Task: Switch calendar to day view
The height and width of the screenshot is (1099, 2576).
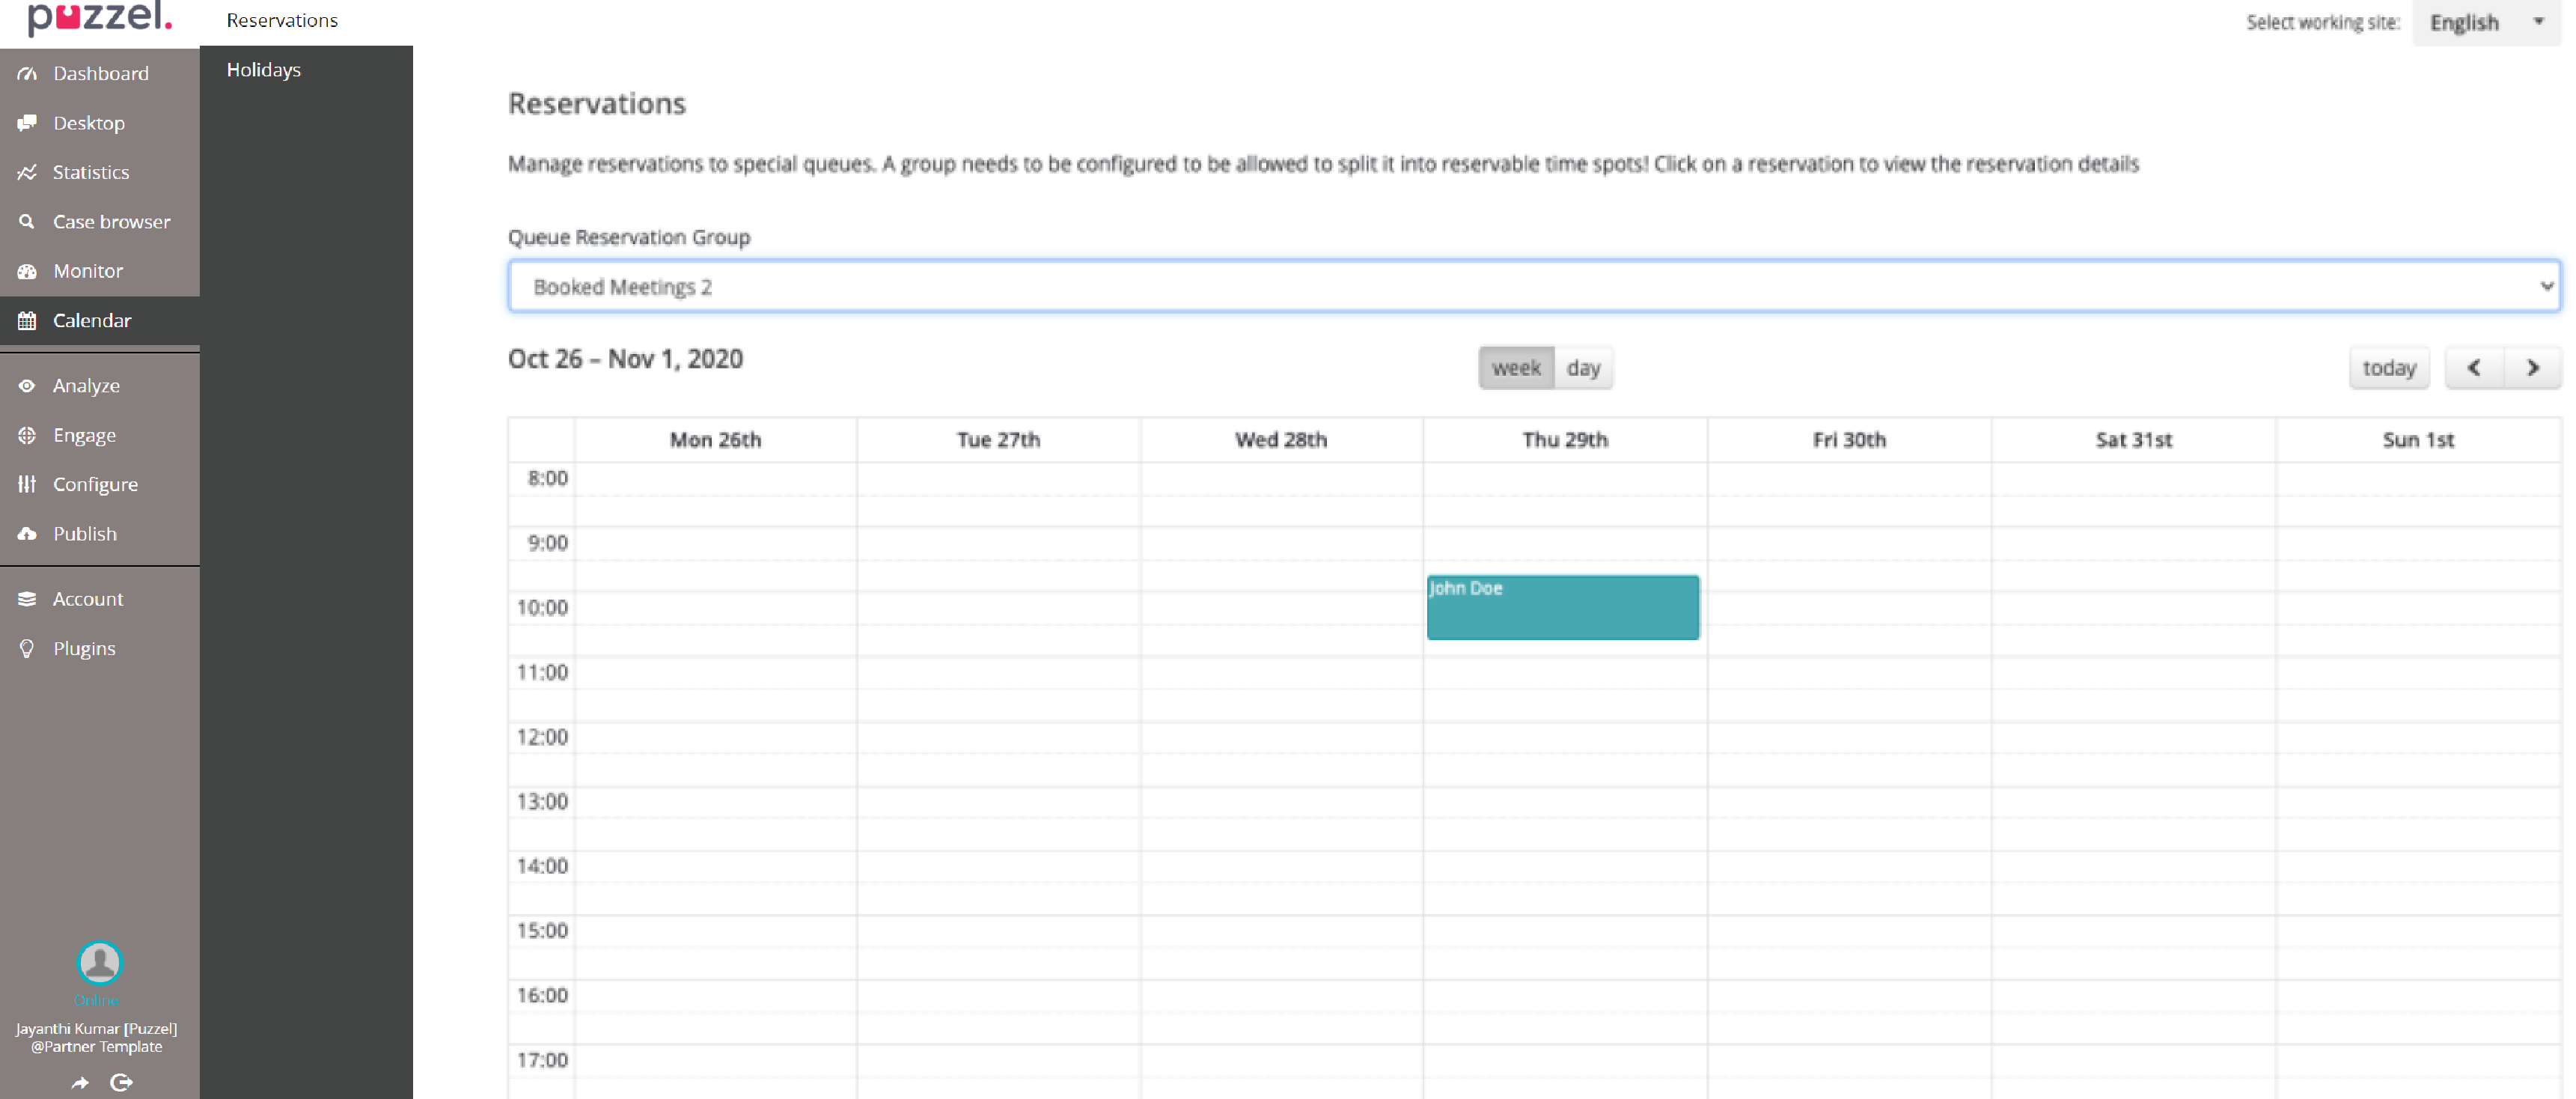Action: point(1583,368)
